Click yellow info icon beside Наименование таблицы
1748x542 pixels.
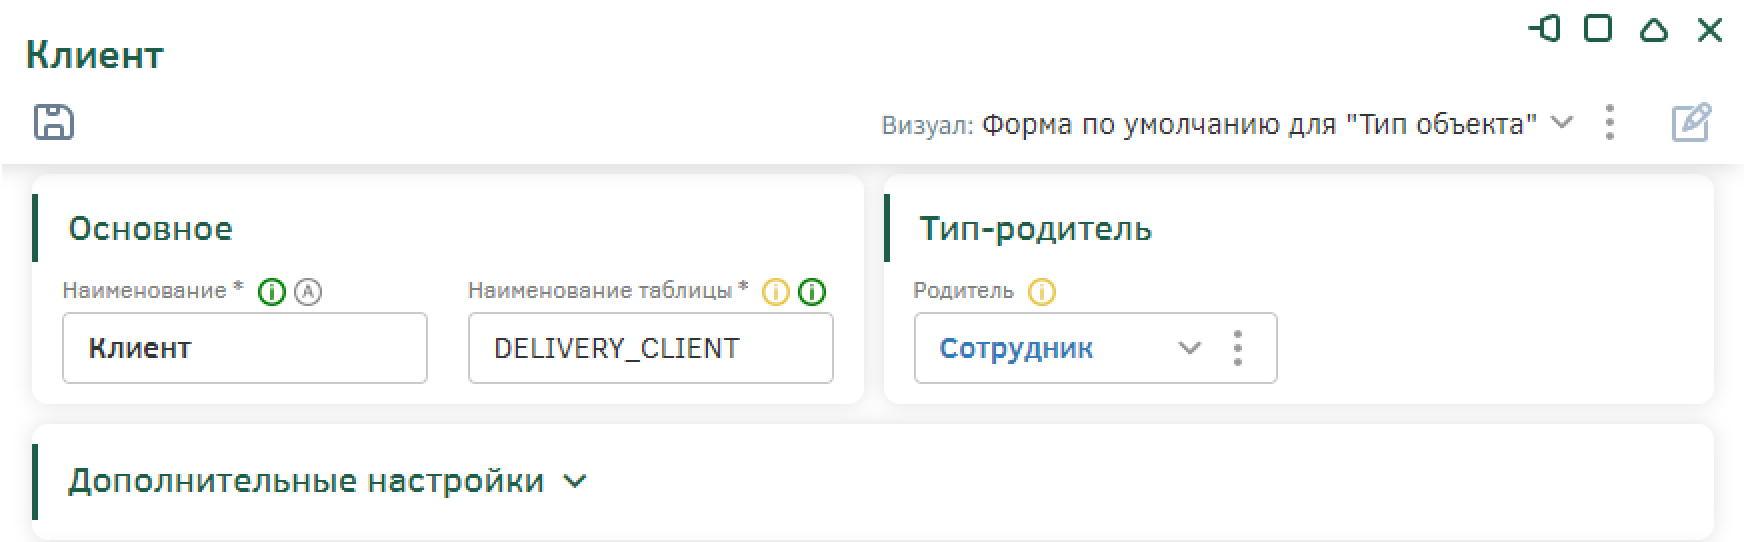pyautogui.click(x=776, y=292)
